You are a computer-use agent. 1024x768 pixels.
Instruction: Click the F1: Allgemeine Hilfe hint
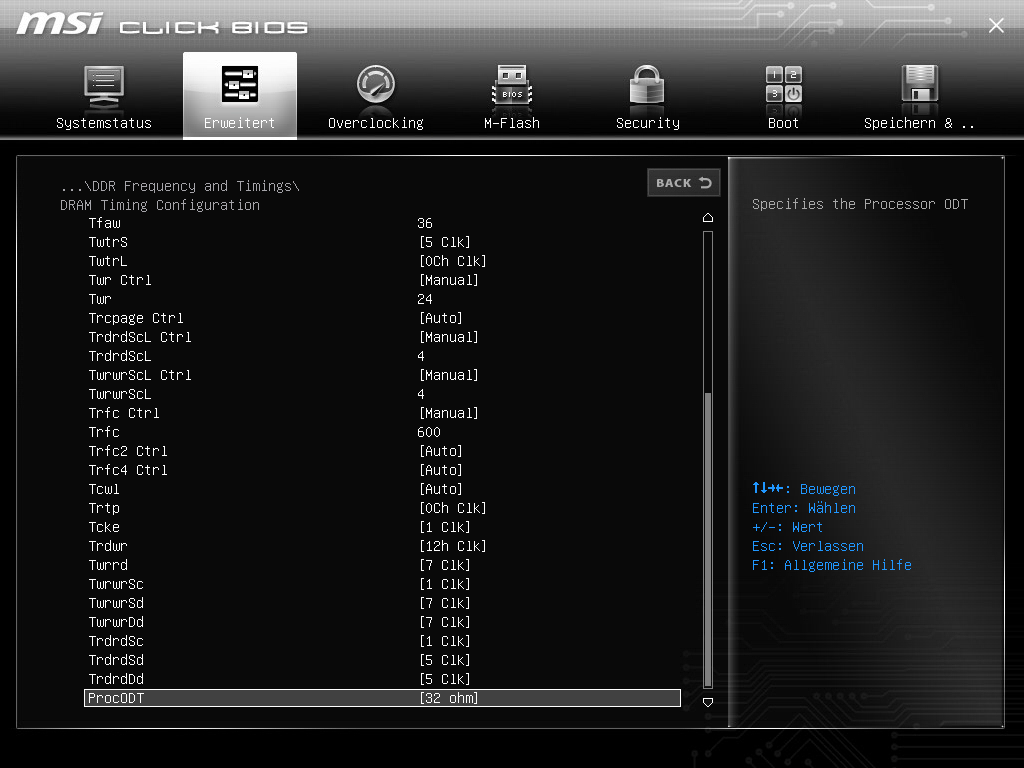(831, 565)
